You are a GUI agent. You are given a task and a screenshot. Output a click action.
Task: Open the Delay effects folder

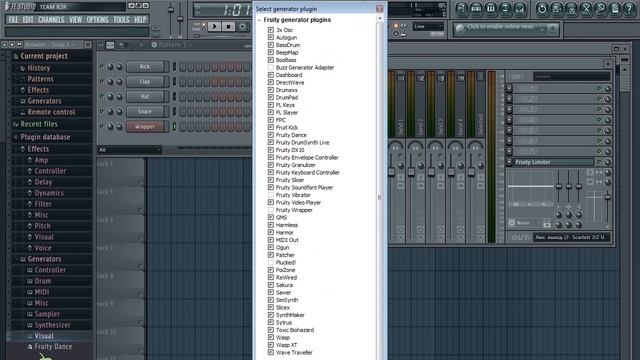(x=43, y=182)
